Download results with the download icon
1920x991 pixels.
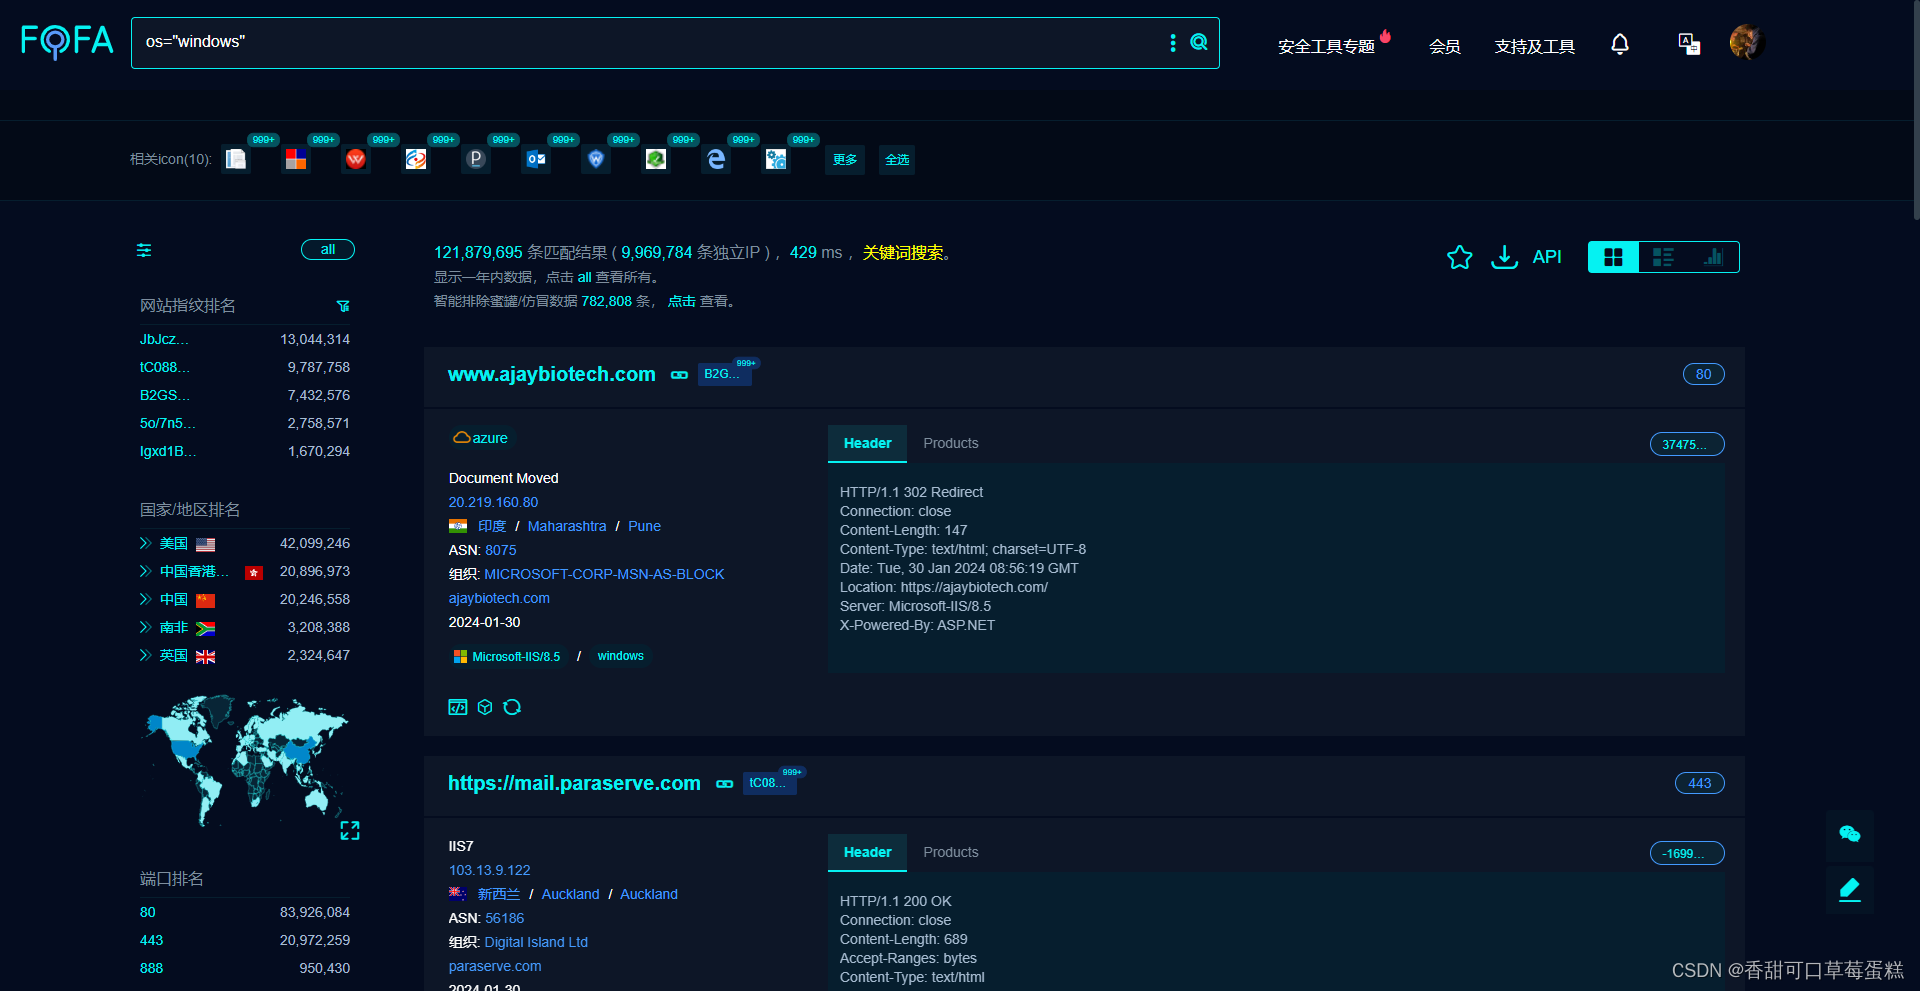[x=1504, y=257]
